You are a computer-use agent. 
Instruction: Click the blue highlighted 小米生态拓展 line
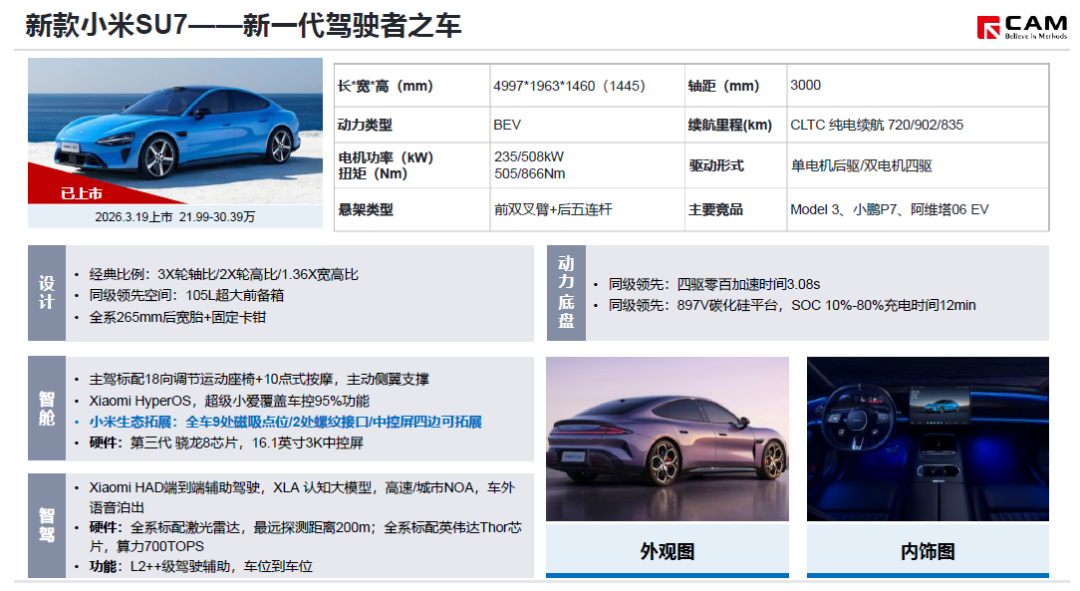tap(285, 422)
